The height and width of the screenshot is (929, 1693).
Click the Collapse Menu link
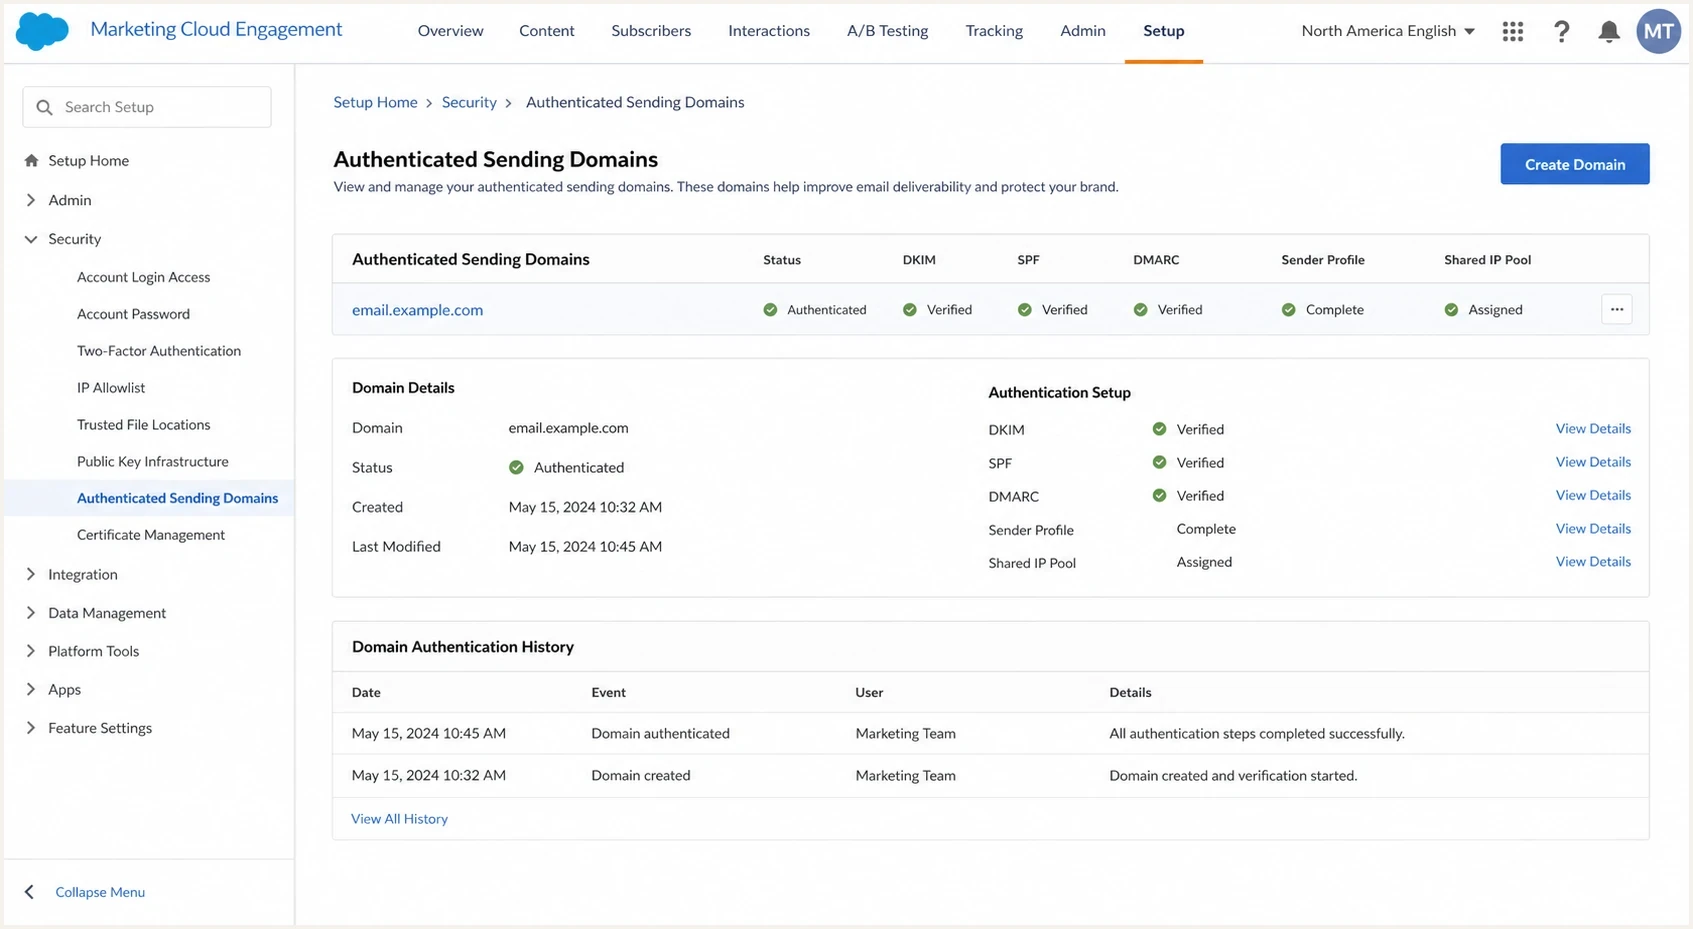pos(100,892)
